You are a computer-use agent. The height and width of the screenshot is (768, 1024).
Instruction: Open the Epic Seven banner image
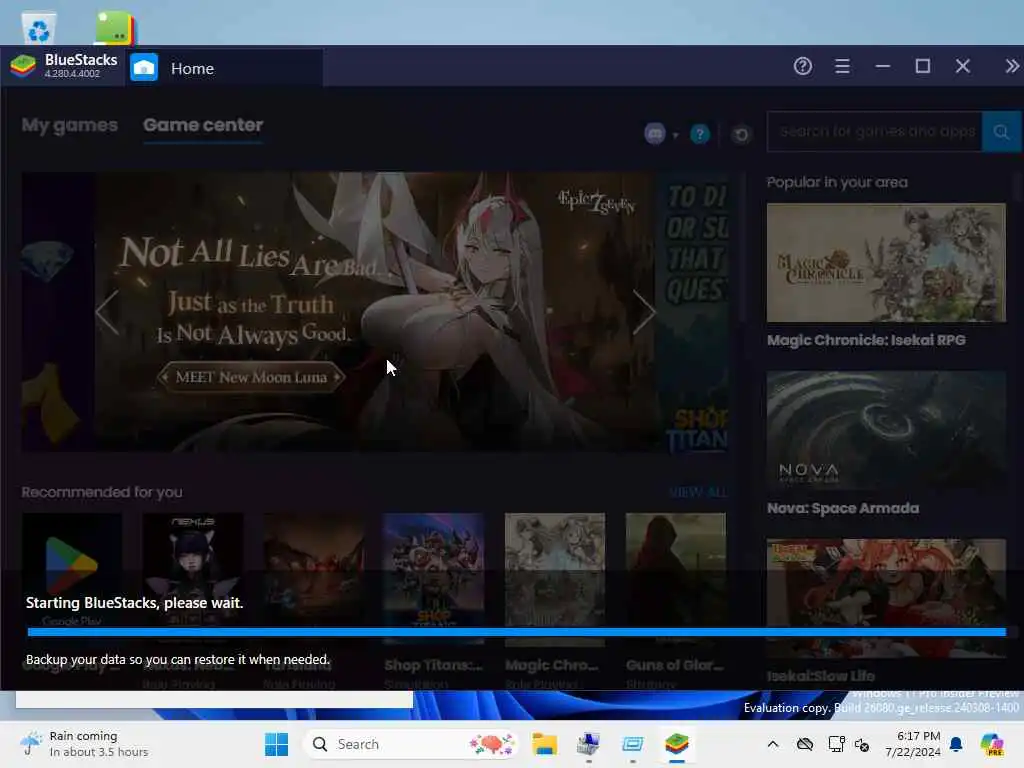click(x=374, y=312)
